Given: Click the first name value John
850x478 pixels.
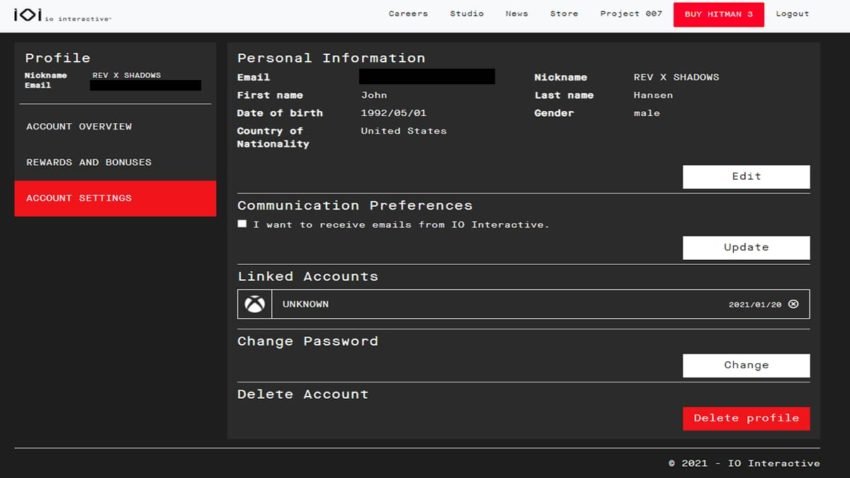Looking at the screenshot, I should pos(374,95).
